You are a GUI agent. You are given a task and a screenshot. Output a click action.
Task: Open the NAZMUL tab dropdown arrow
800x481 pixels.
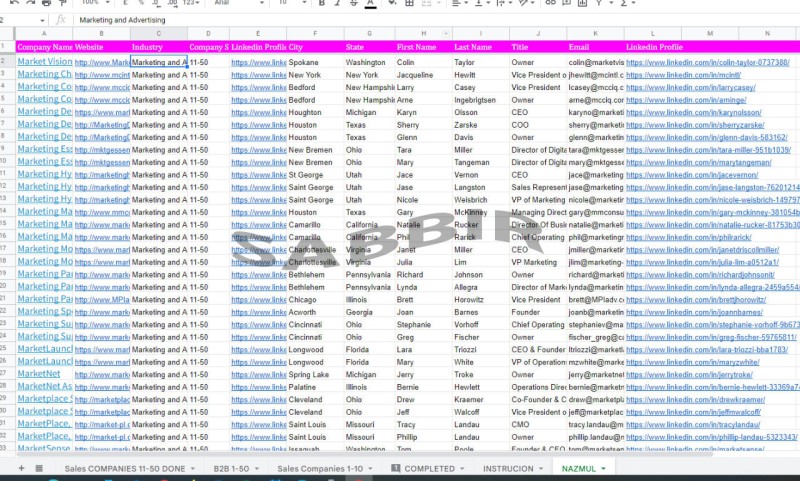[604, 469]
